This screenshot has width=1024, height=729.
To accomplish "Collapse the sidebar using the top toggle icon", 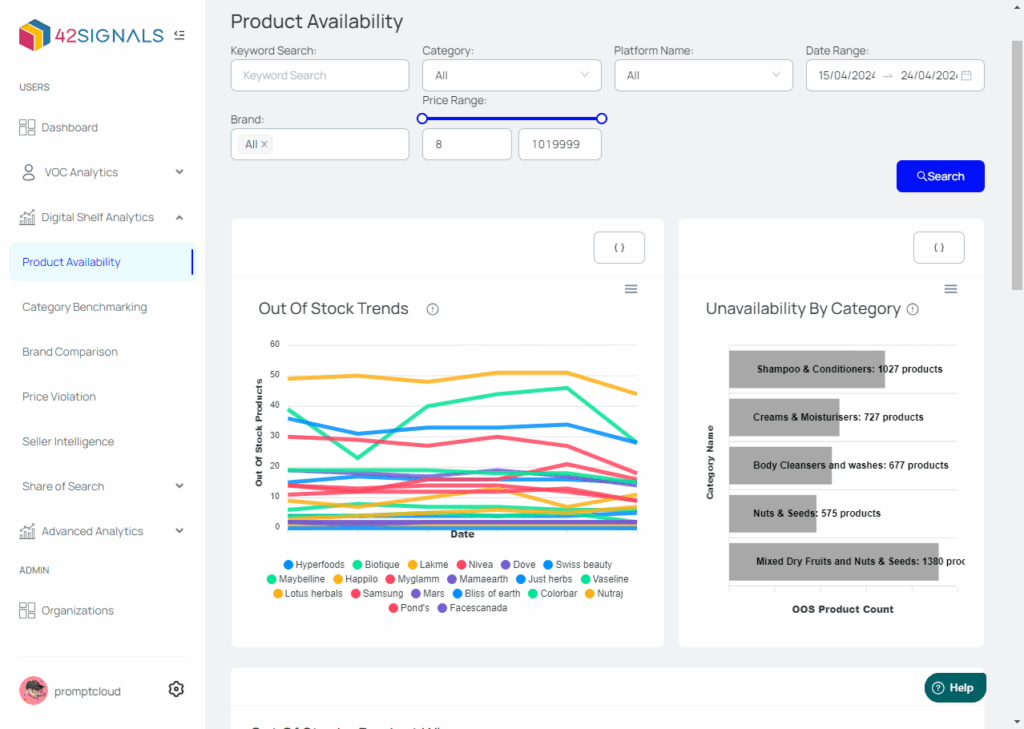I will point(180,33).
